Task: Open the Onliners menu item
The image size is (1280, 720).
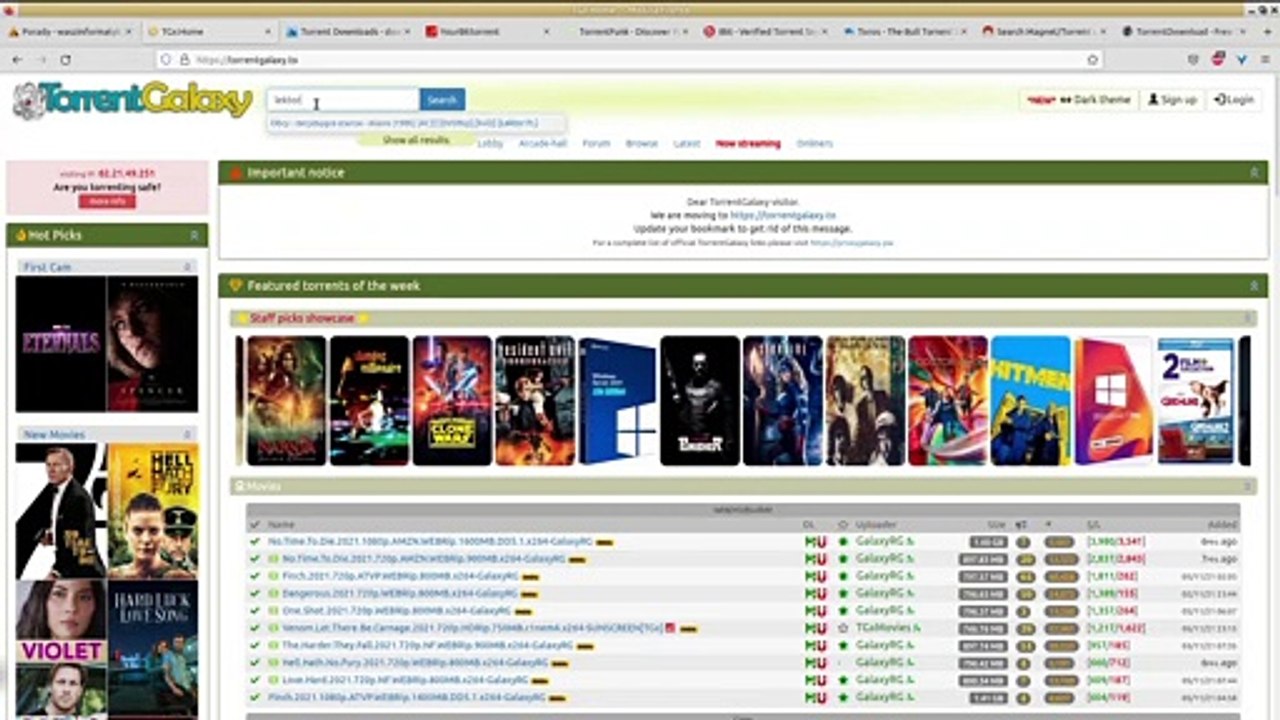Action: click(815, 143)
